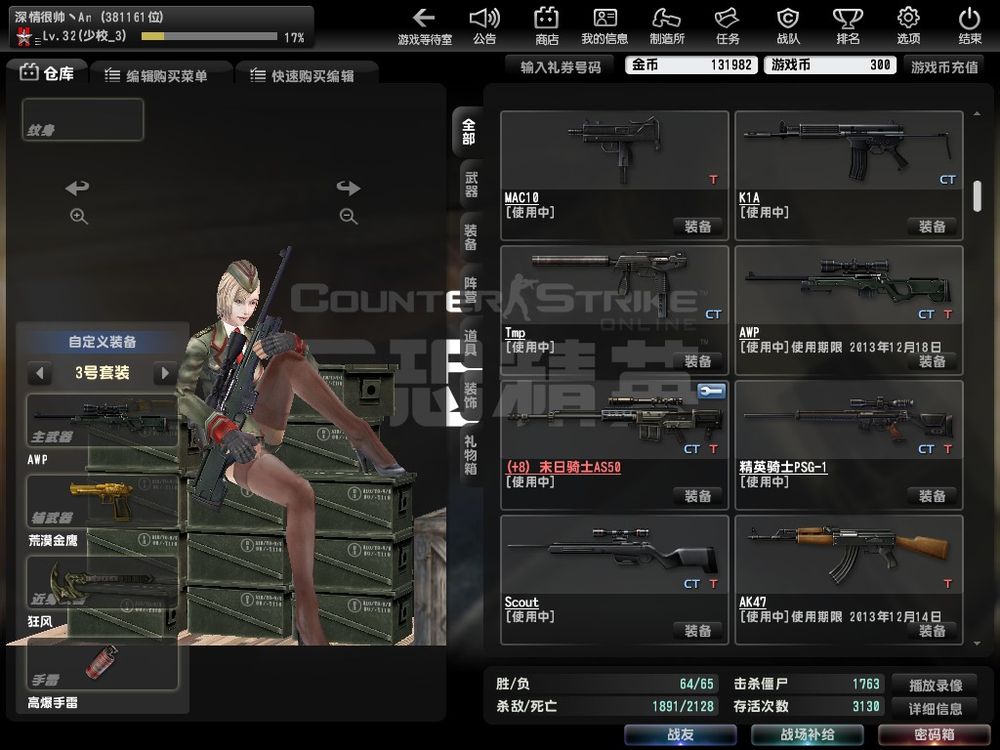Click the 结束 power icon to exit
Screen dimensions: 1000x750
(x=969, y=26)
